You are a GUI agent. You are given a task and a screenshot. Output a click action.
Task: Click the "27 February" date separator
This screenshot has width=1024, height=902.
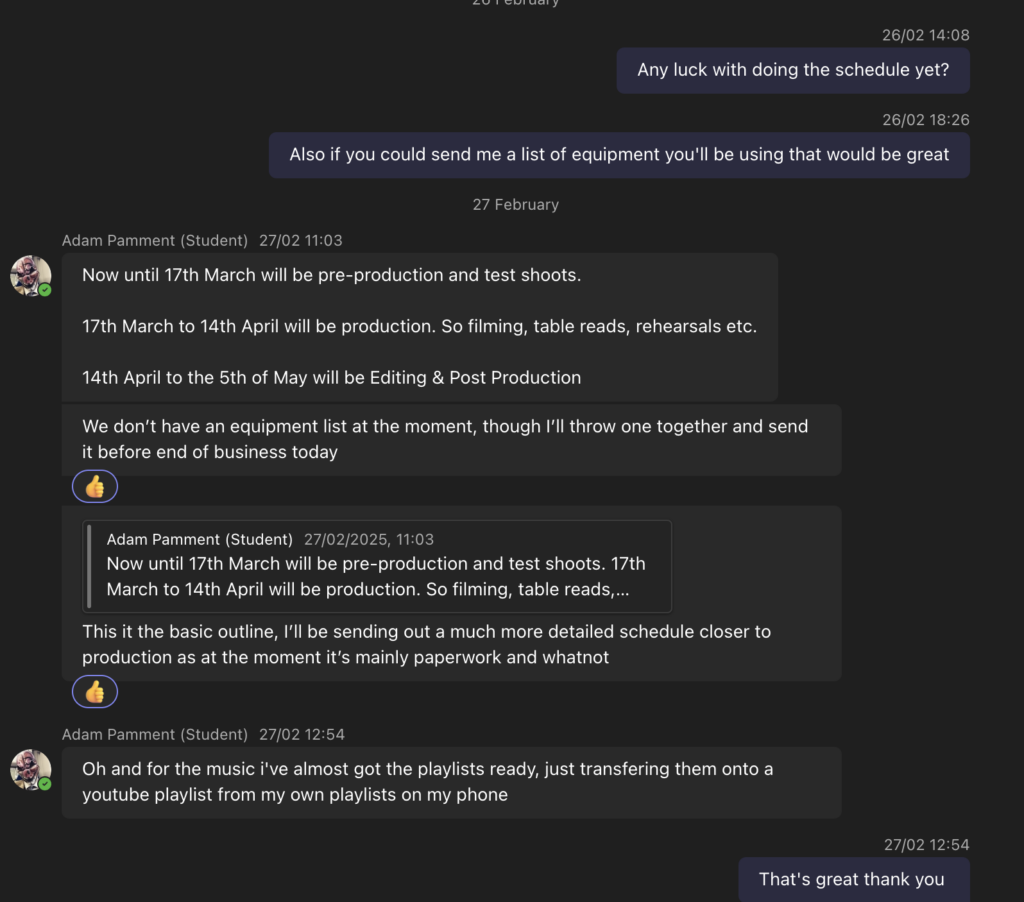(x=516, y=205)
